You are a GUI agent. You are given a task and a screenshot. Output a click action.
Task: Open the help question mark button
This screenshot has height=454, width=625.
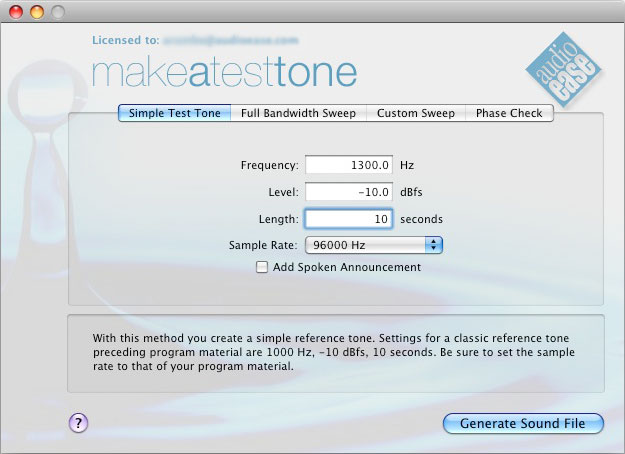tap(79, 423)
